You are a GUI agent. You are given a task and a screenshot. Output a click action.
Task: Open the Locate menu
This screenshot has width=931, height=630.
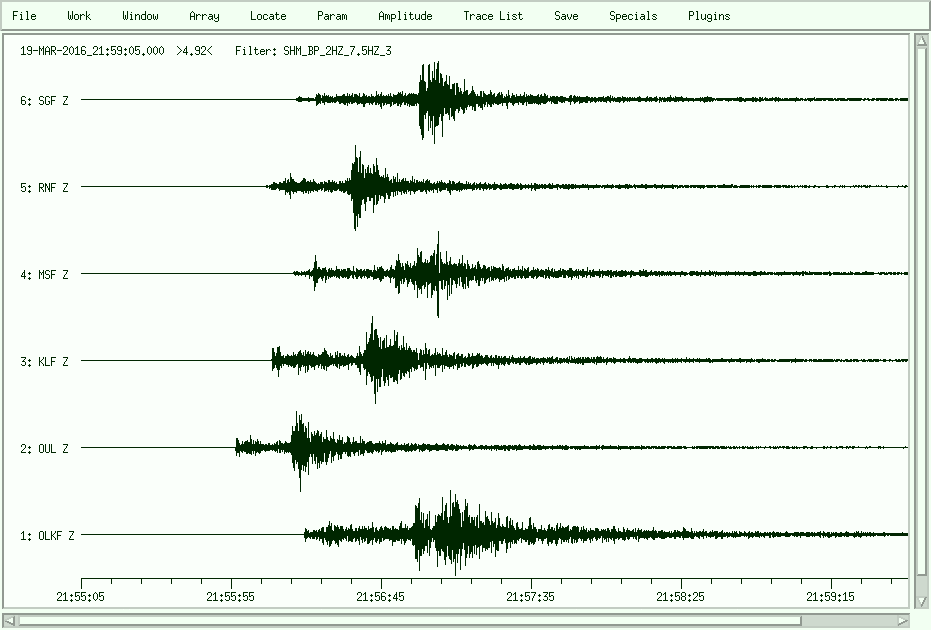pyautogui.click(x=268, y=16)
